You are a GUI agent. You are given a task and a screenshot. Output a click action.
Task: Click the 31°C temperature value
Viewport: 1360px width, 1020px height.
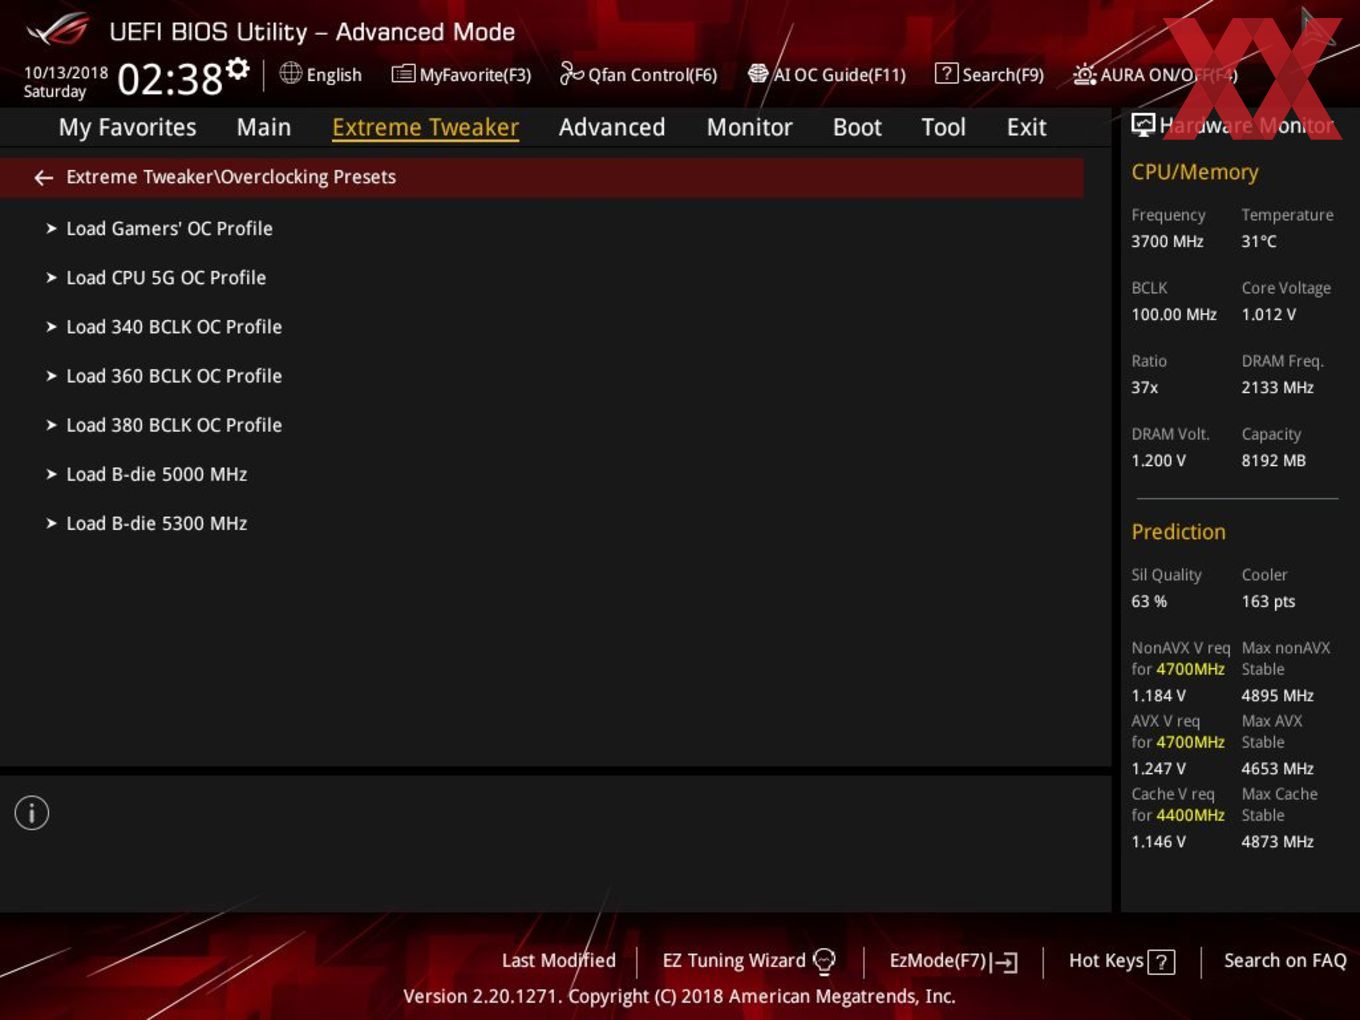pyautogui.click(x=1259, y=241)
